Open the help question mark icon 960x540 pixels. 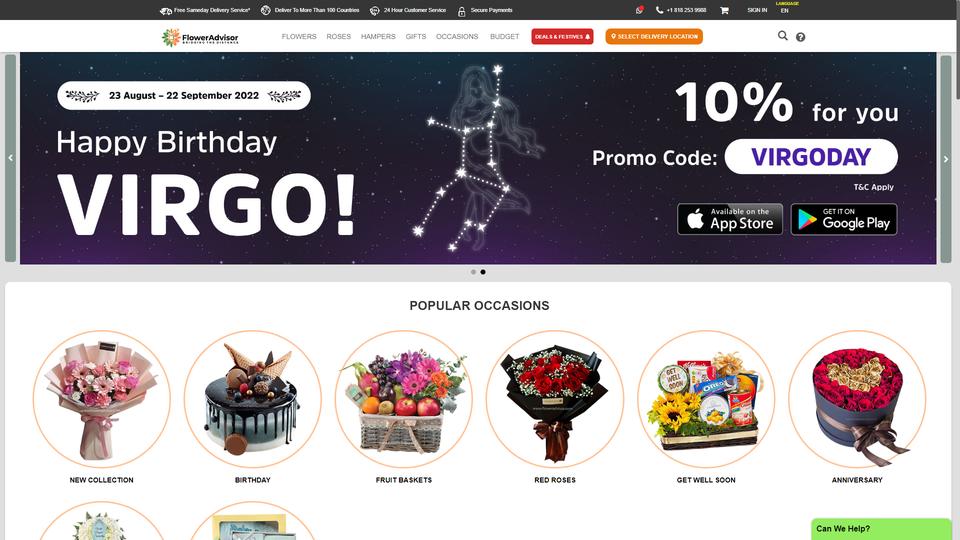tap(800, 37)
